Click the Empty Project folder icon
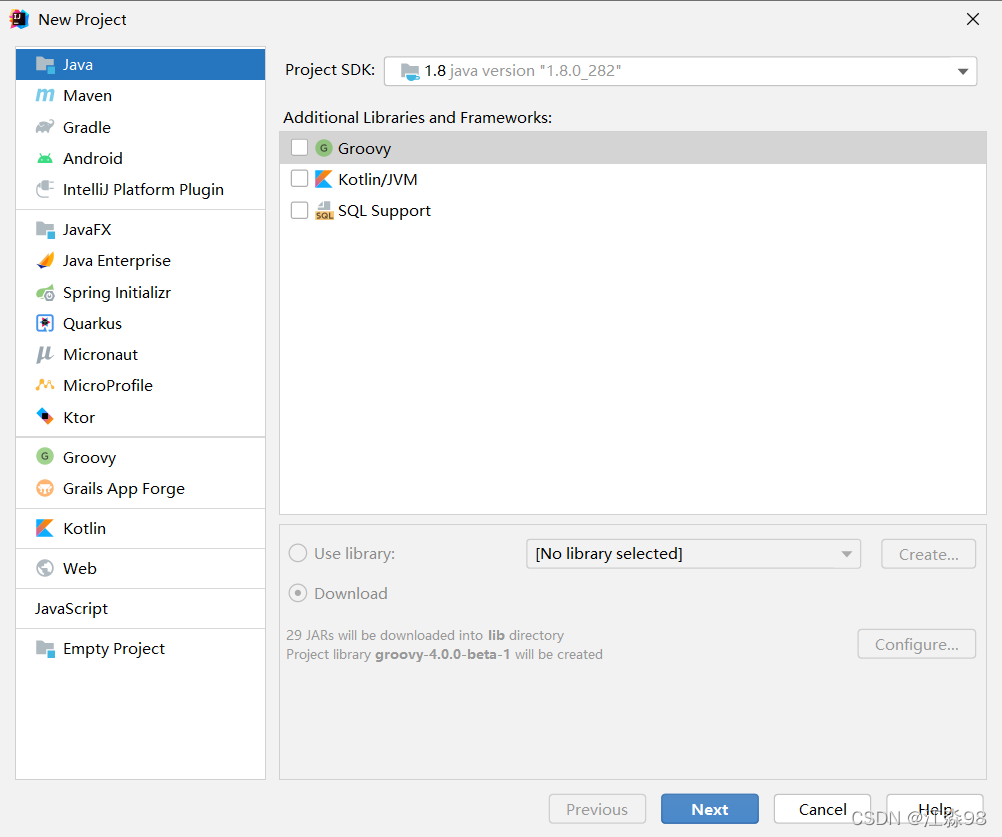The height and width of the screenshot is (837, 1002). pyautogui.click(x=45, y=649)
